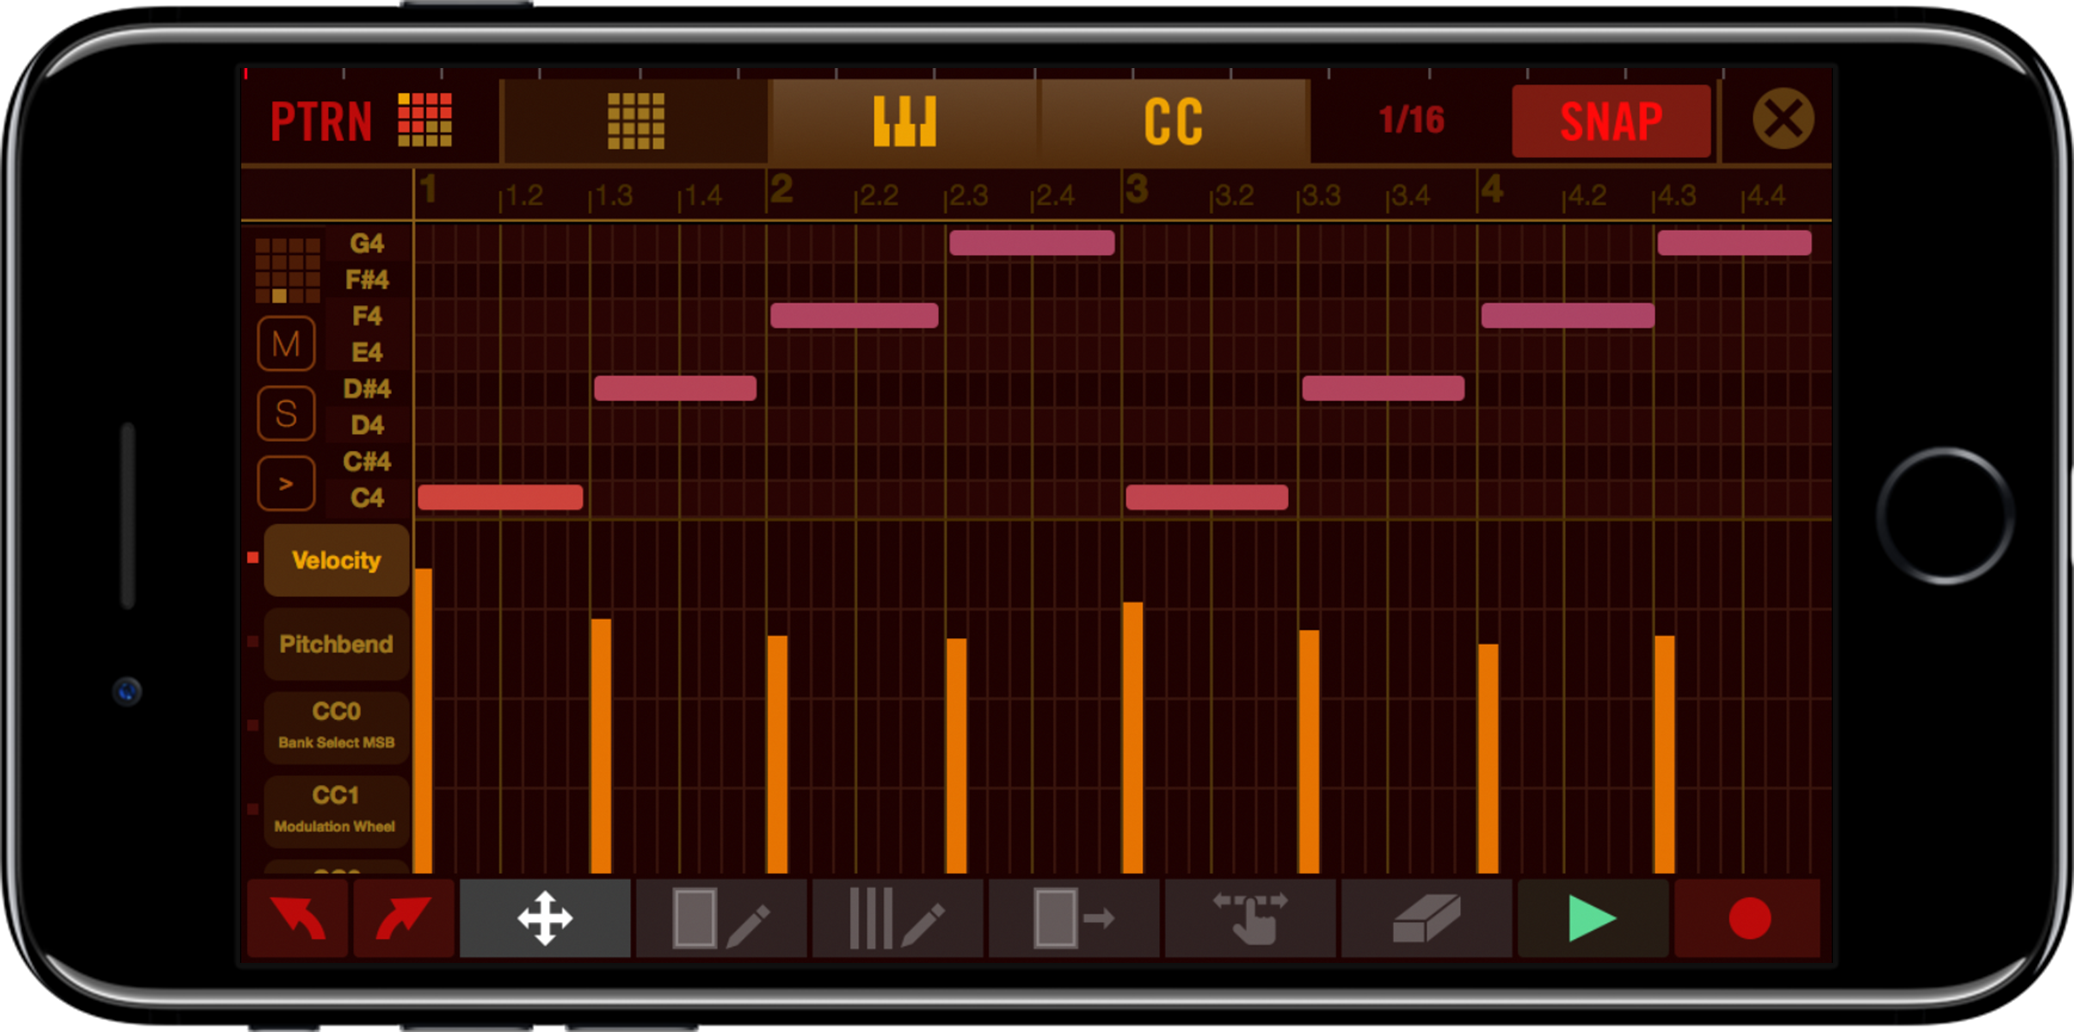Expand the track options arrow button

[x=286, y=484]
